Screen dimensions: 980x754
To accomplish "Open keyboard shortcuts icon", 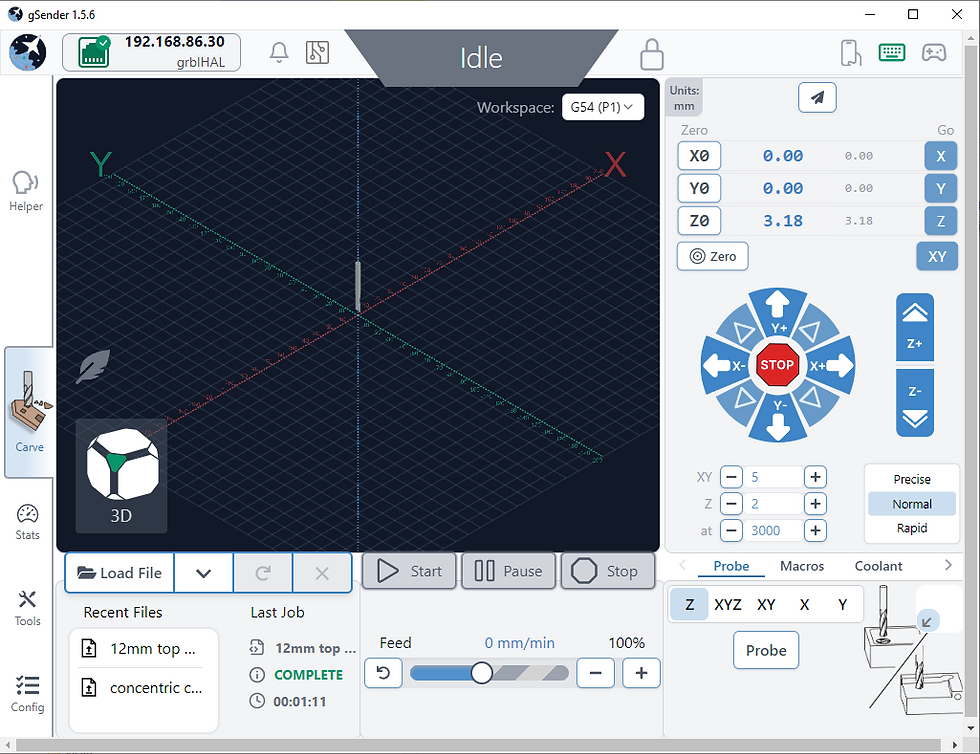I will 892,53.
